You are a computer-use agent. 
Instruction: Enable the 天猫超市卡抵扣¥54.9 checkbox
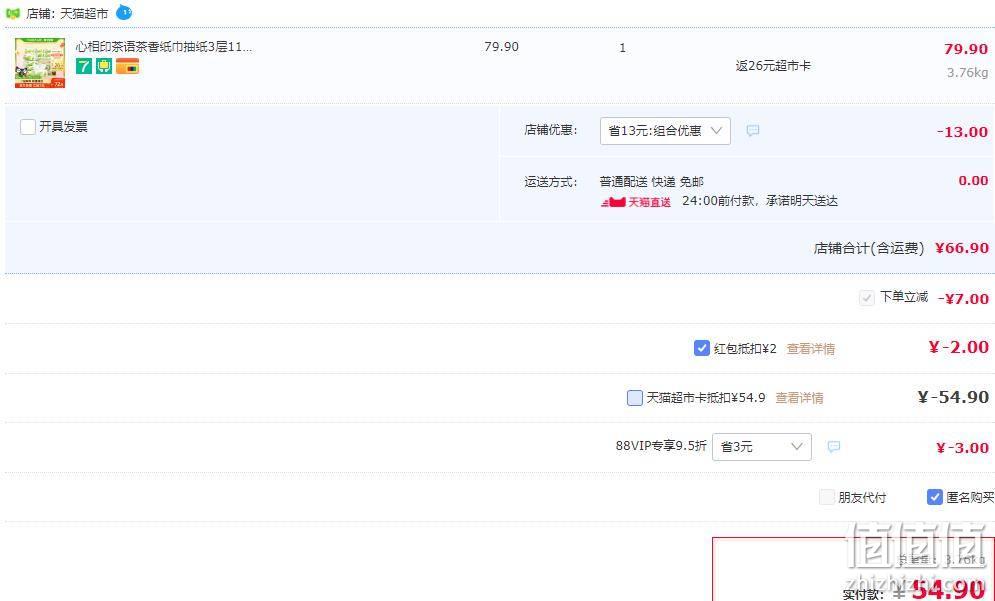635,398
